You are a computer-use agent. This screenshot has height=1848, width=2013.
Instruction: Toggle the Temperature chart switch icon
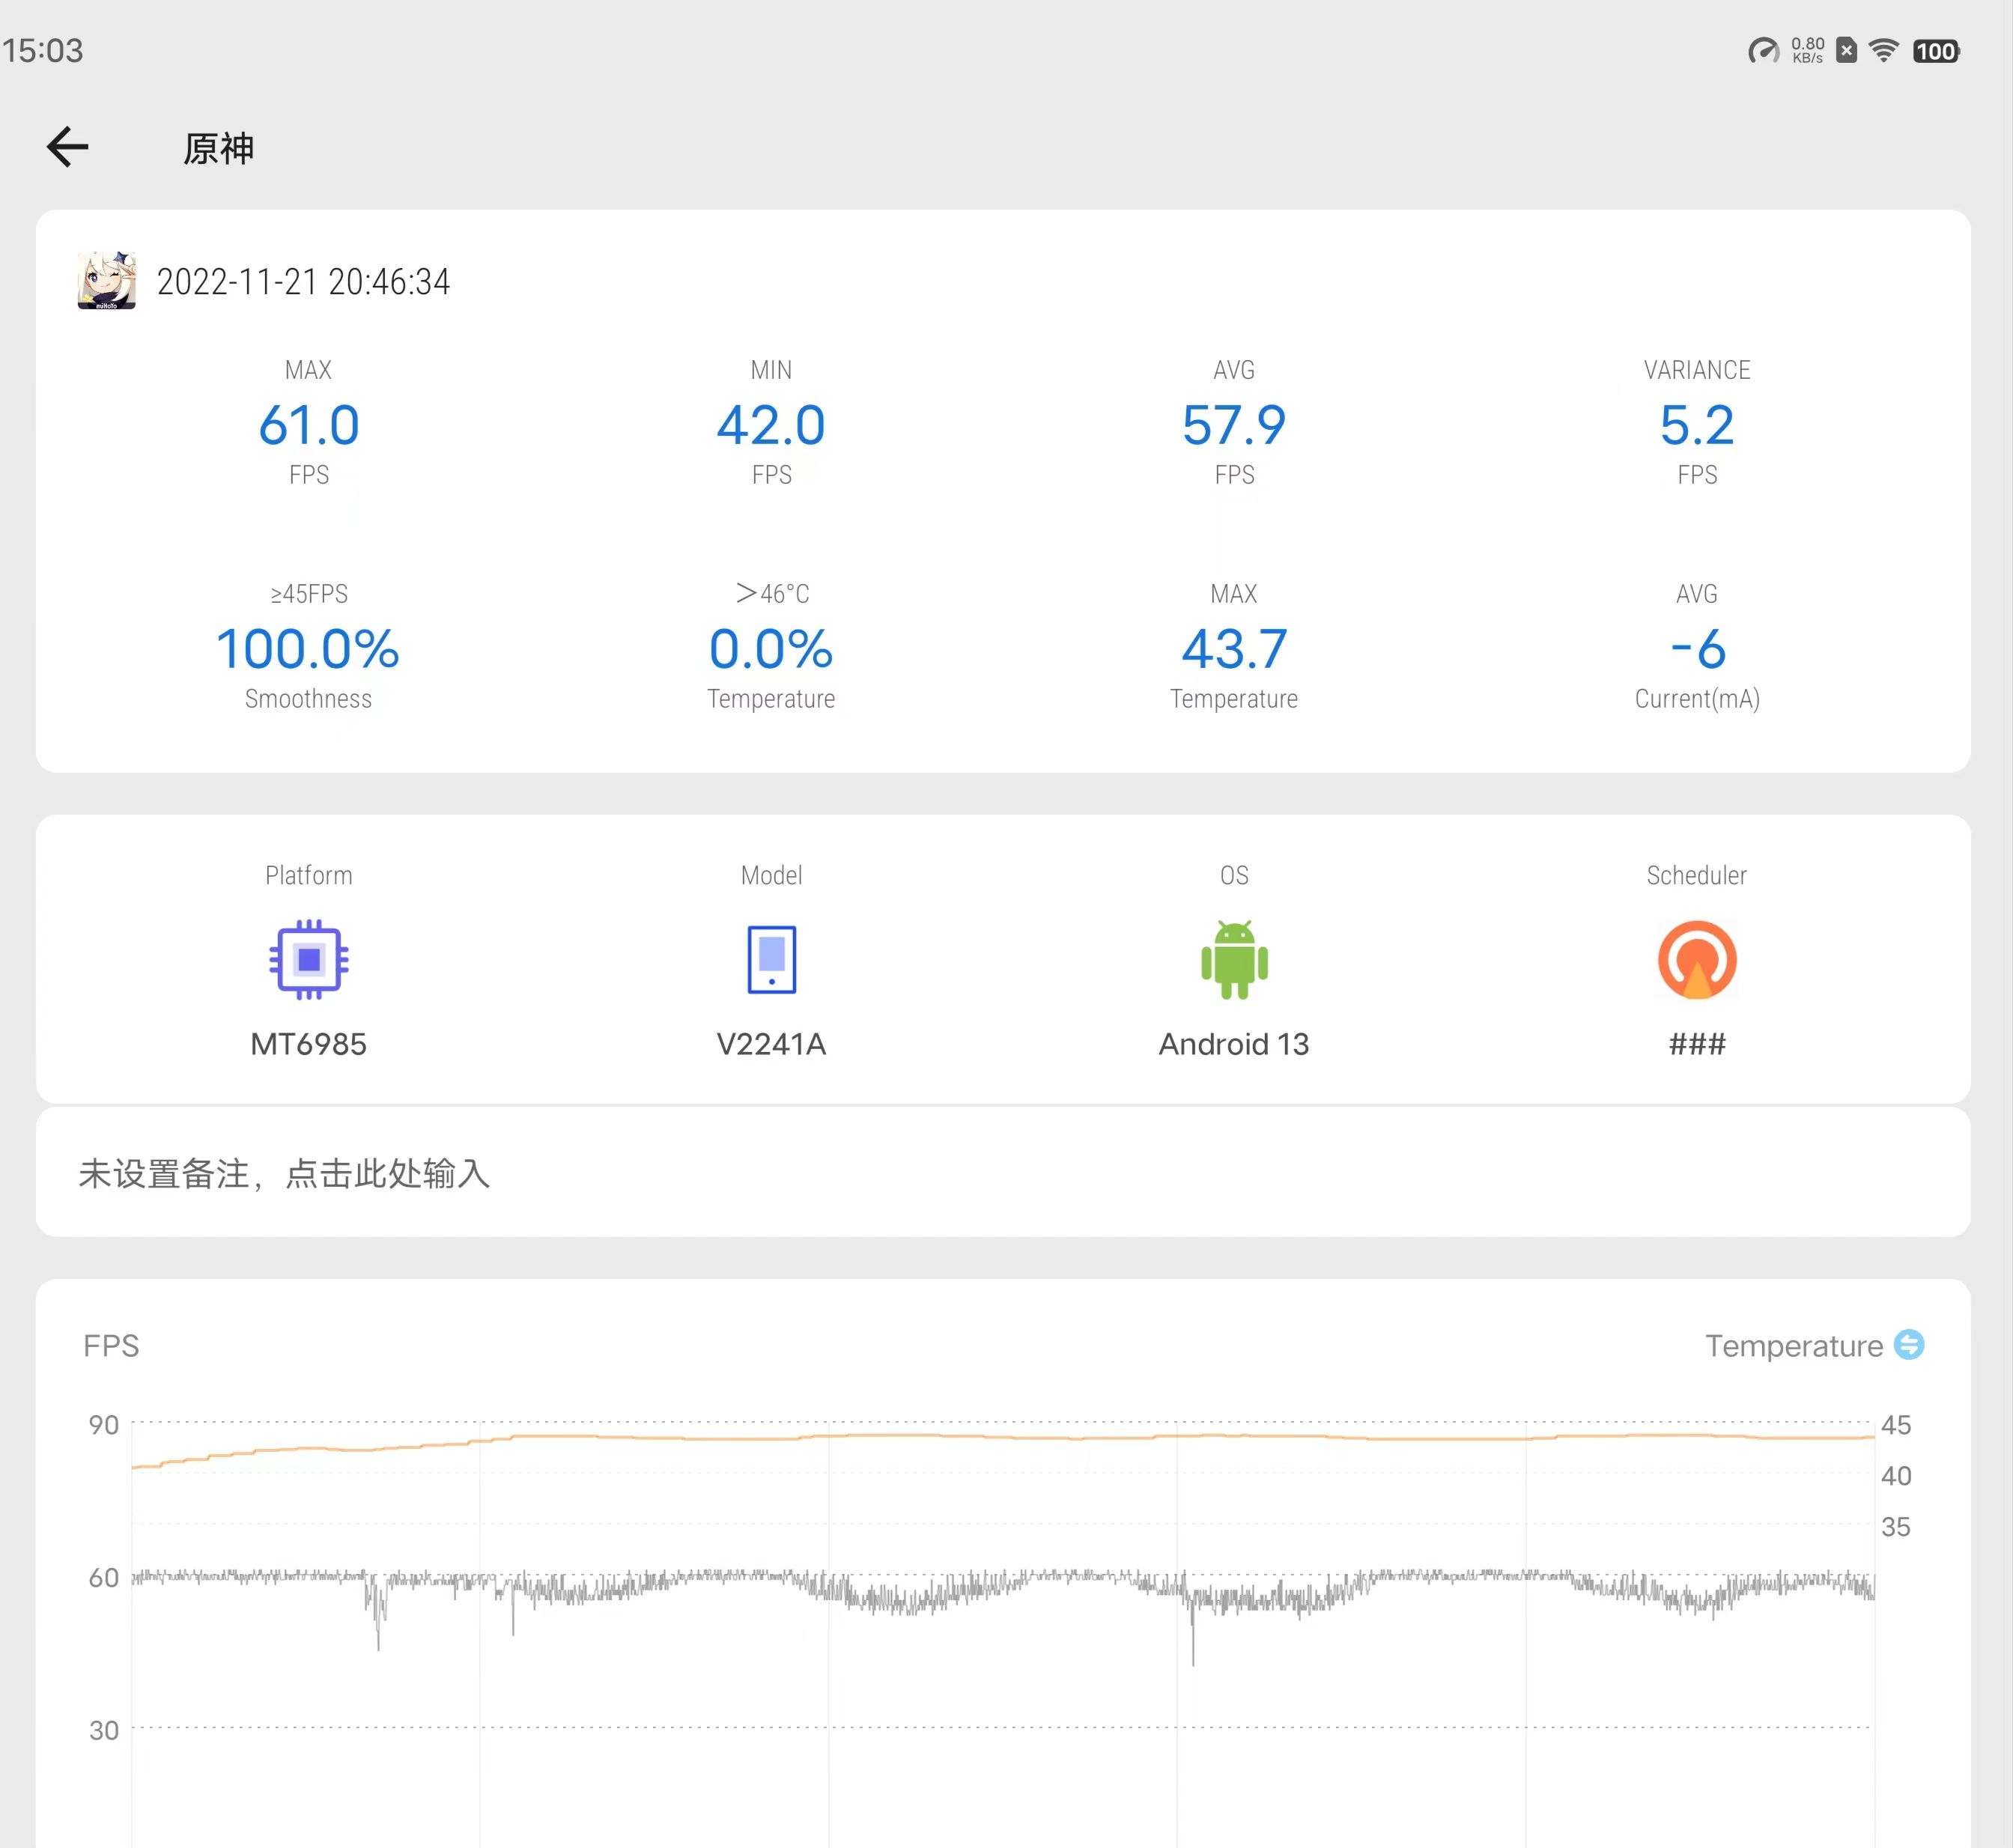coord(1909,1345)
